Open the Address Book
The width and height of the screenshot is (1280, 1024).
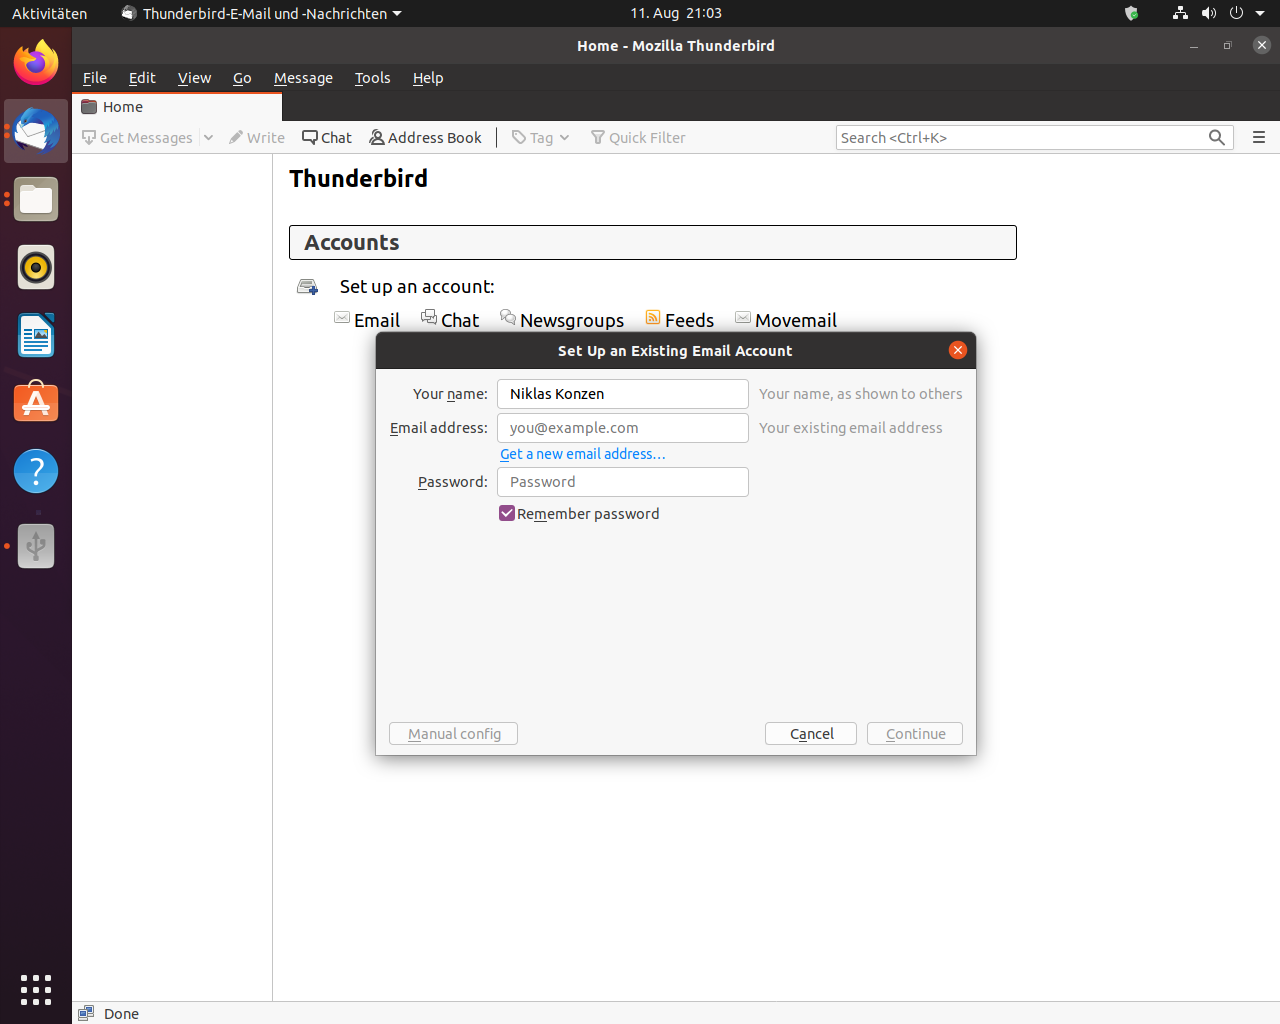coord(425,138)
